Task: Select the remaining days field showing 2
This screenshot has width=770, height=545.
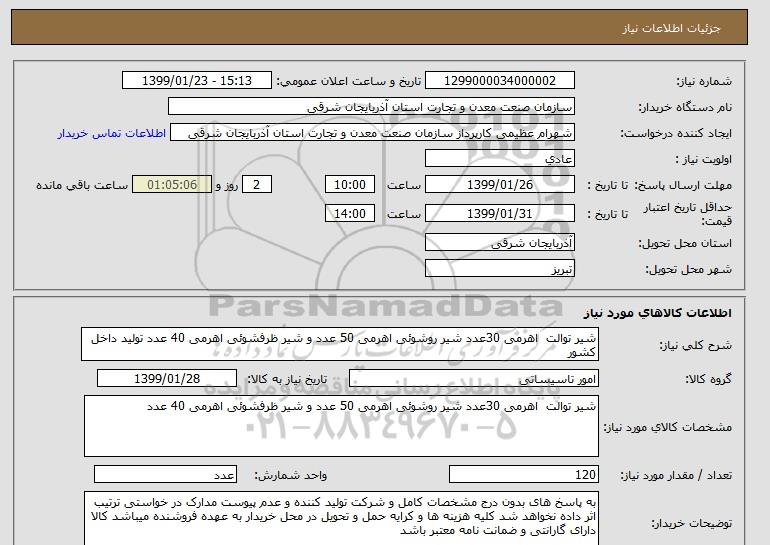Action: point(256,185)
